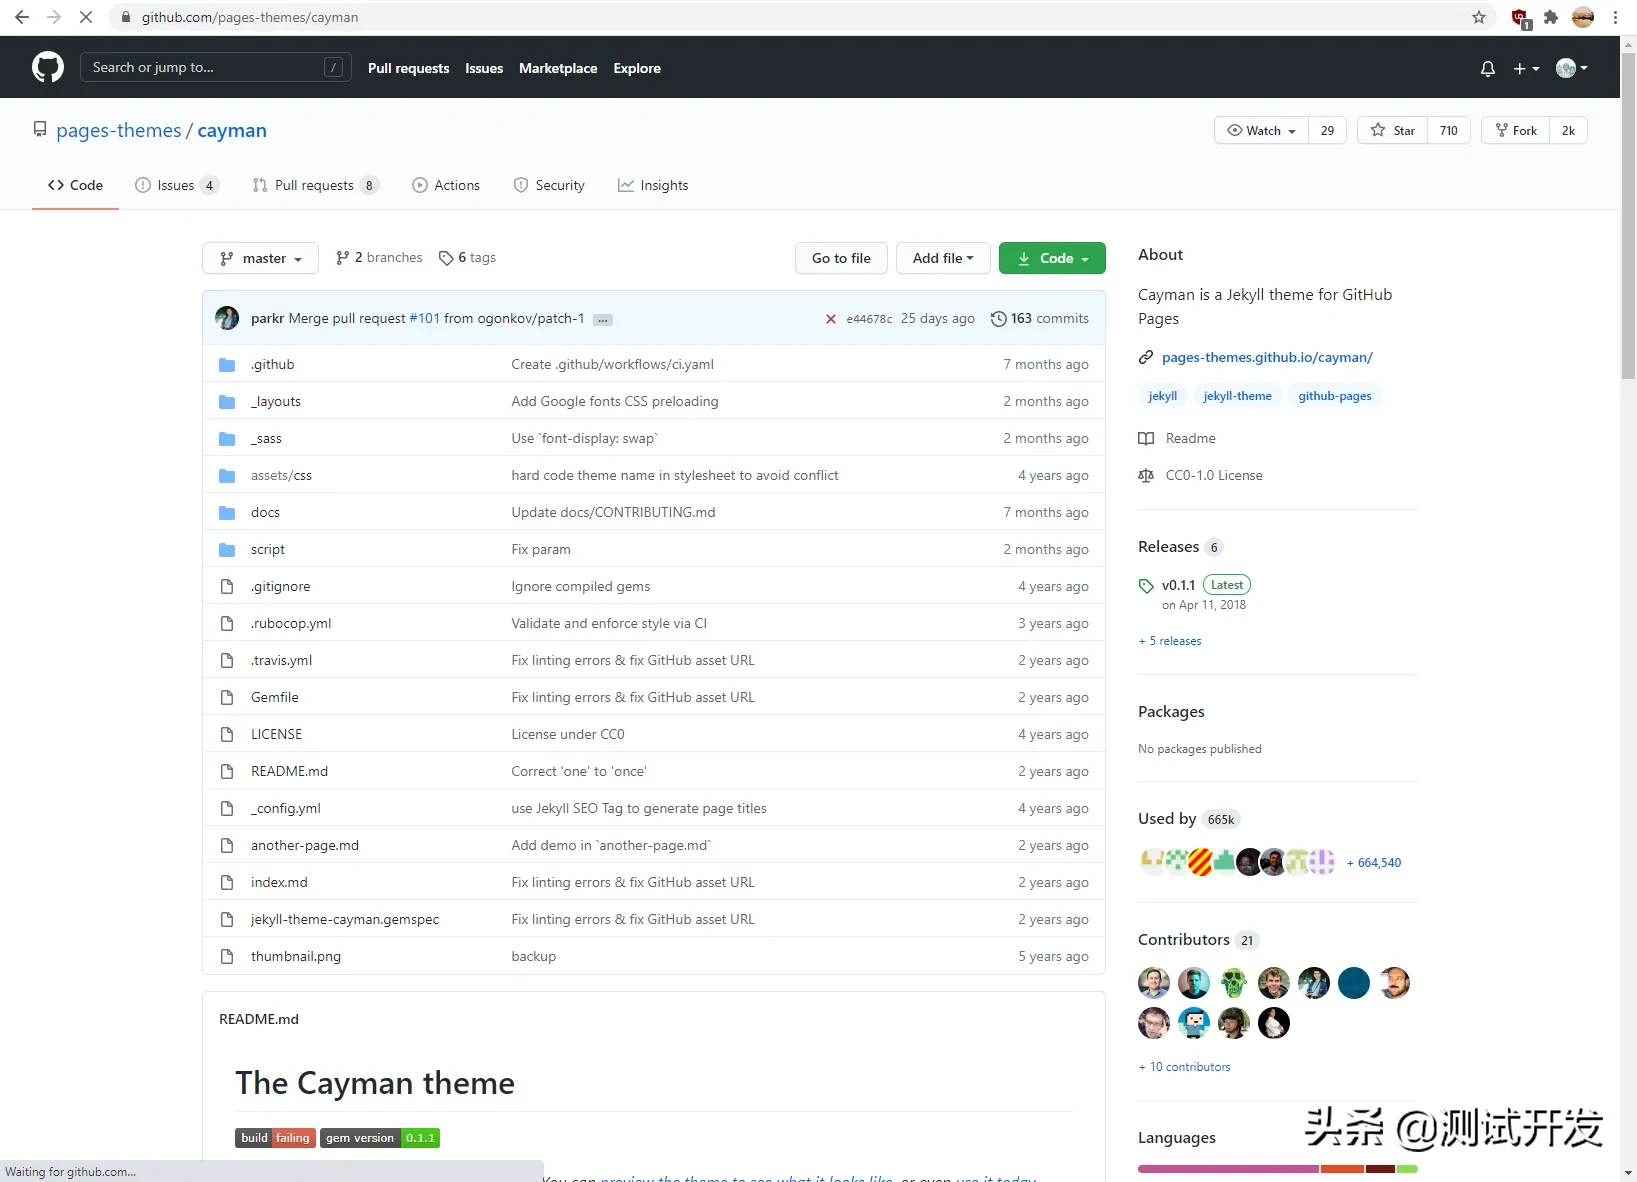View the 163 commits history
Screen dimensions: 1637x1182
[1040, 318]
